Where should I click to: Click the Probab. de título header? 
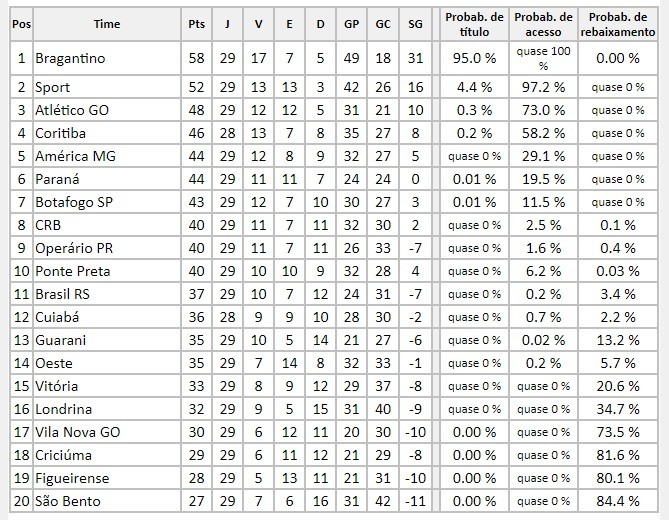pos(474,24)
